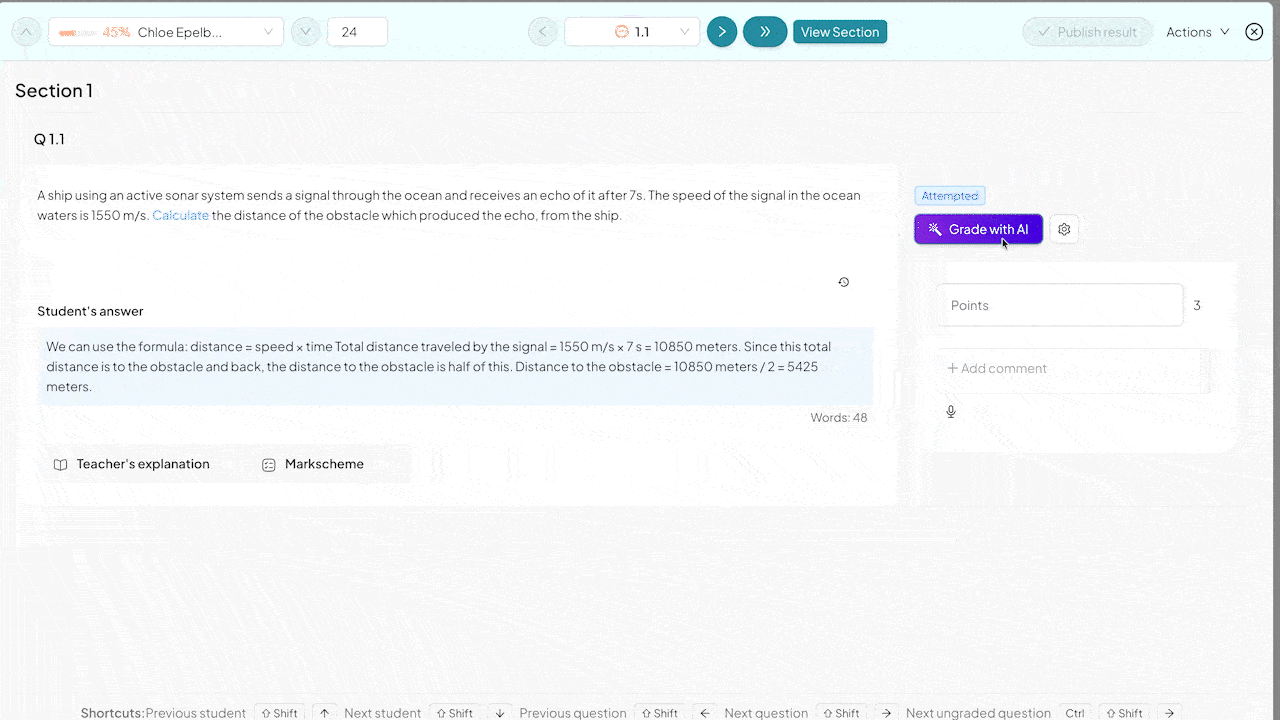The width and height of the screenshot is (1280, 720).
Task: Click the up arrow key cap in shortcuts
Action: (324, 713)
